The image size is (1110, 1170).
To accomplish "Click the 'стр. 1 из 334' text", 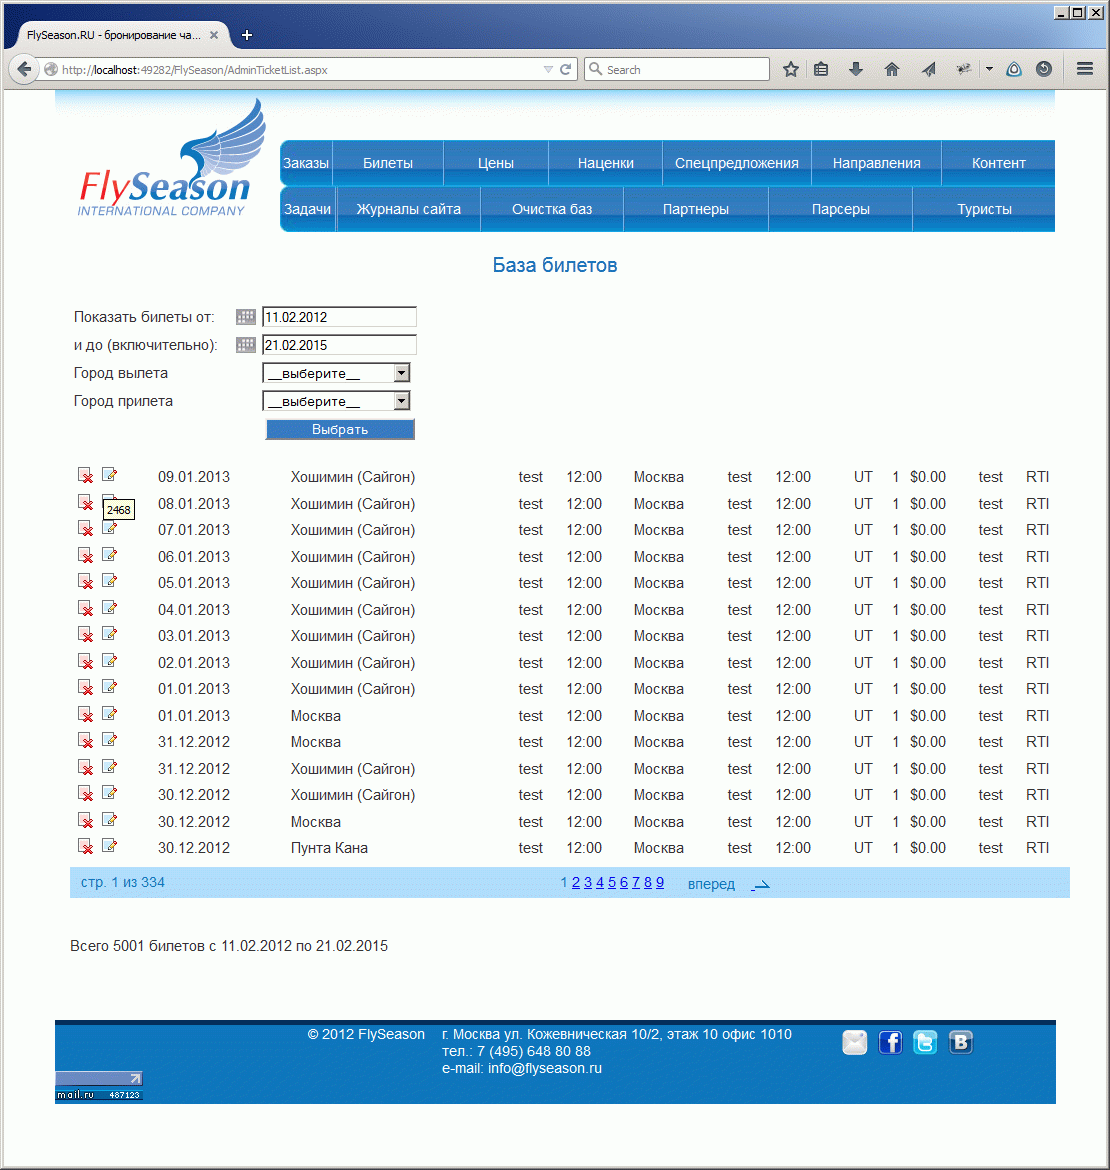I will [123, 883].
